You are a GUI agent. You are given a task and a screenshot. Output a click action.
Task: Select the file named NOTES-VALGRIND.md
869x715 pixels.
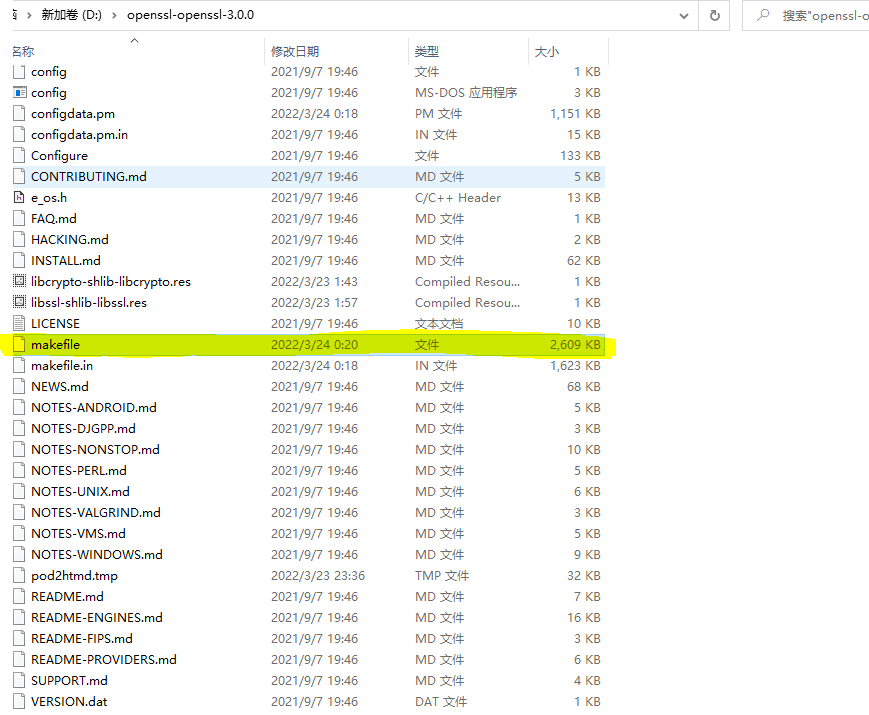95,513
